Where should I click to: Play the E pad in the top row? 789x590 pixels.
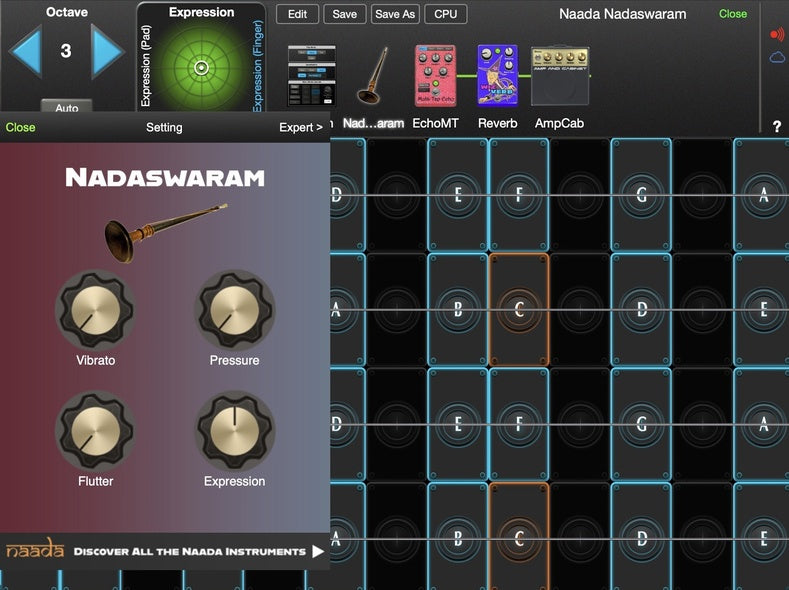click(457, 195)
